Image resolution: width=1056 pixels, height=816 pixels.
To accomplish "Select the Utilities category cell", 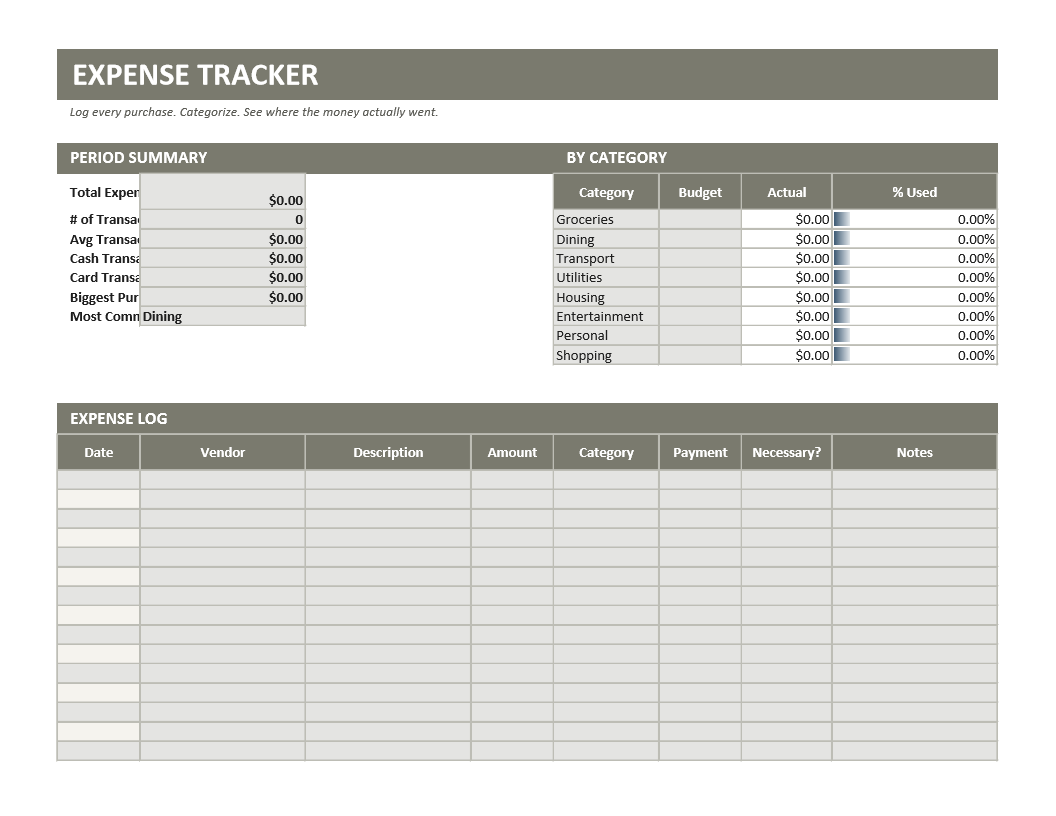I will pyautogui.click(x=606, y=277).
